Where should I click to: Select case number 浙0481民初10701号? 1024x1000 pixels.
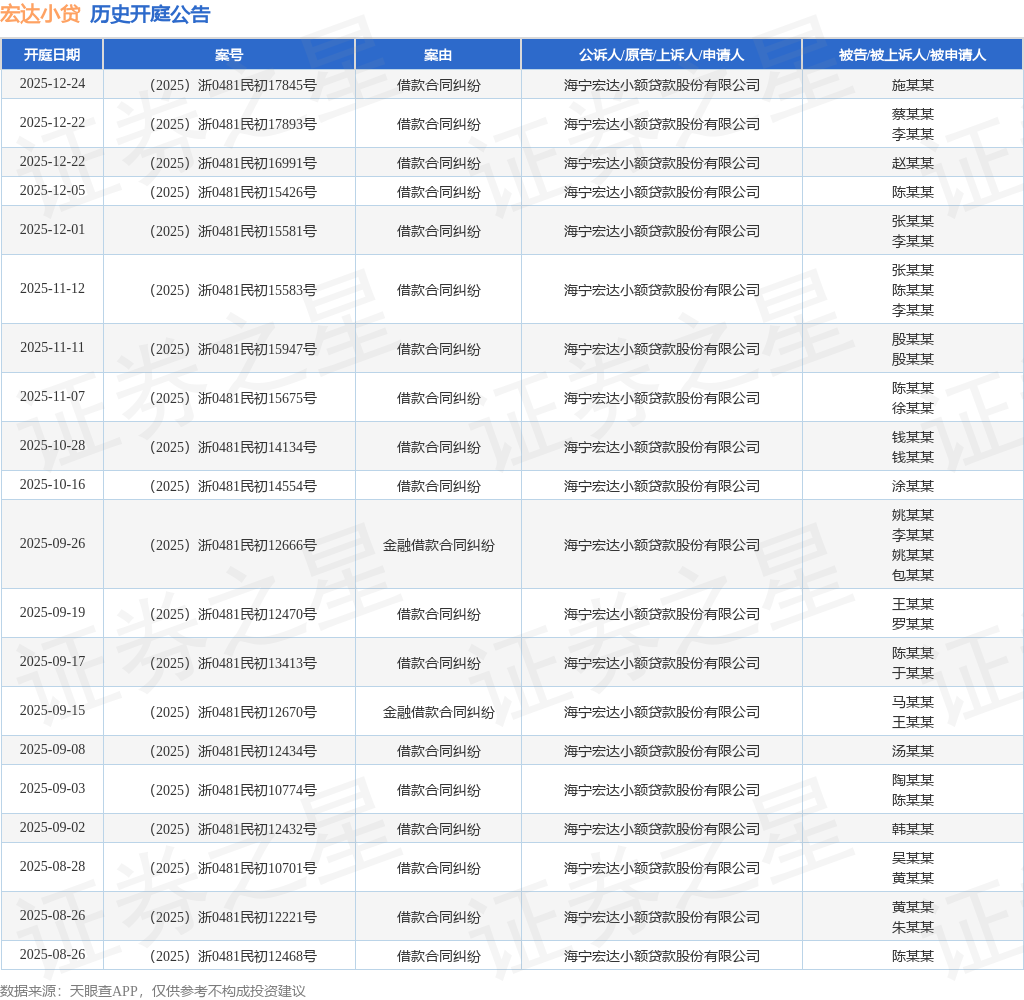point(233,868)
